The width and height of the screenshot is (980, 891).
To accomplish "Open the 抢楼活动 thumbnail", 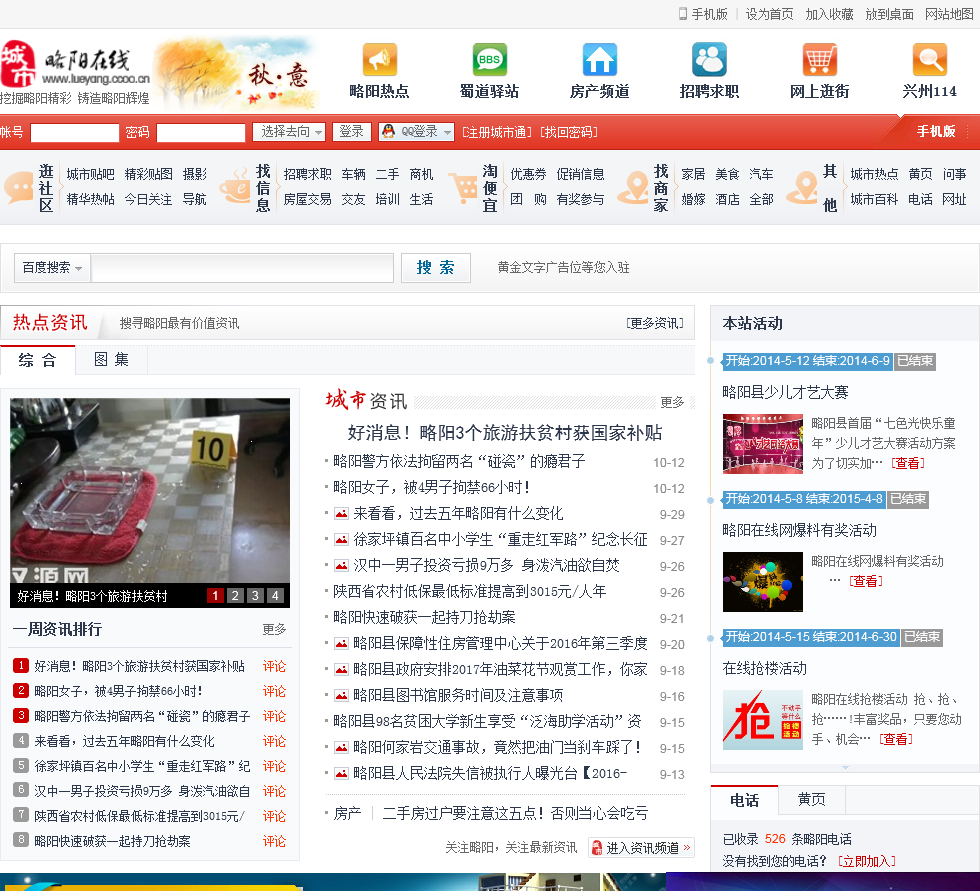I will click(x=762, y=720).
